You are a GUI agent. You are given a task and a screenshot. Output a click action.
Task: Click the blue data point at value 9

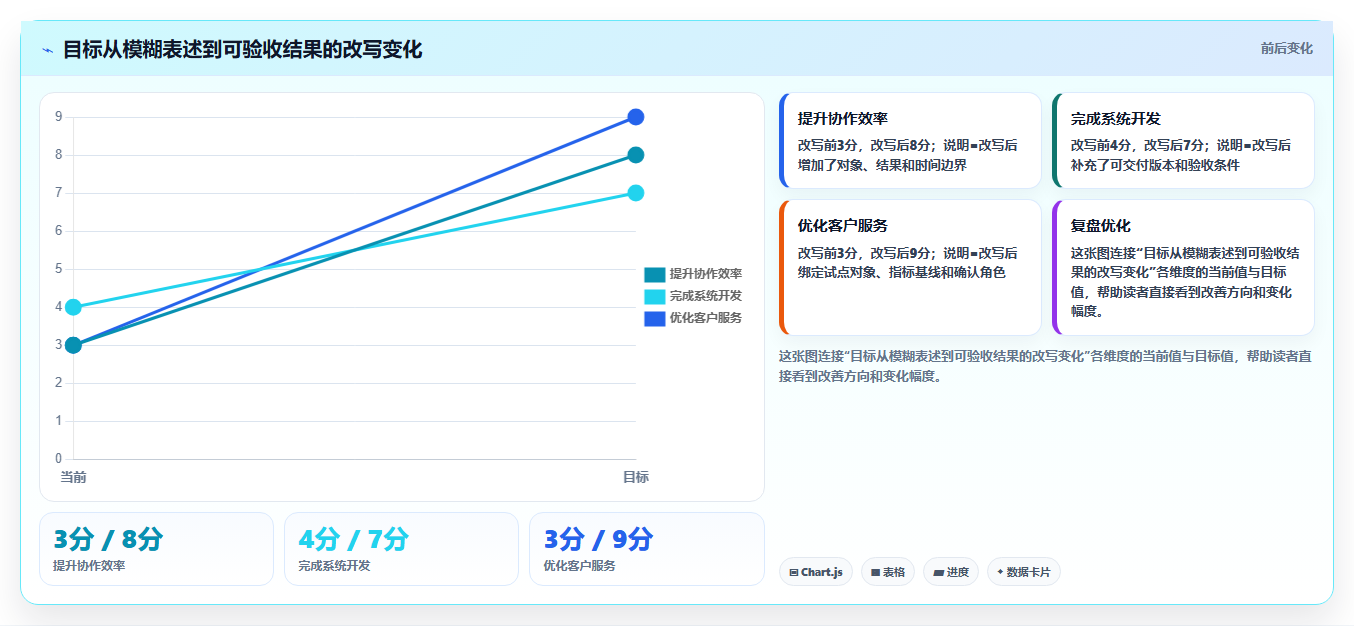(x=635, y=117)
